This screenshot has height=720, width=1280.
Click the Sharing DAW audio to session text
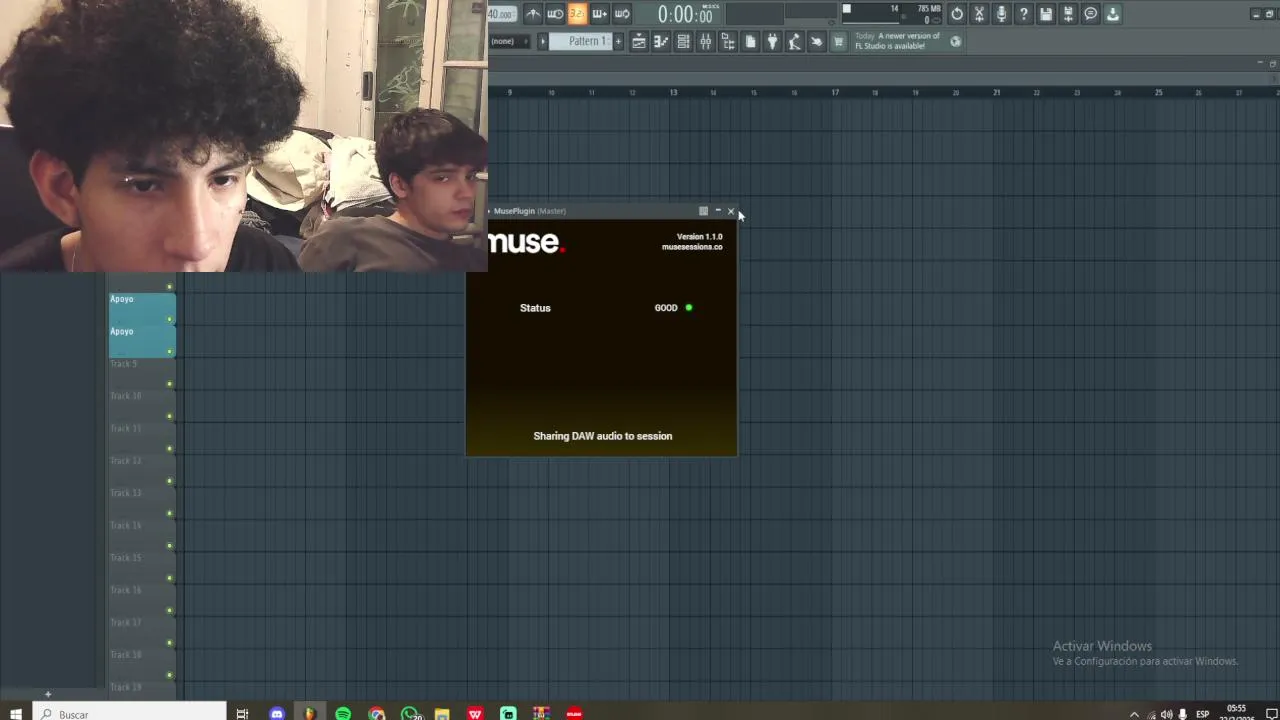click(x=603, y=436)
